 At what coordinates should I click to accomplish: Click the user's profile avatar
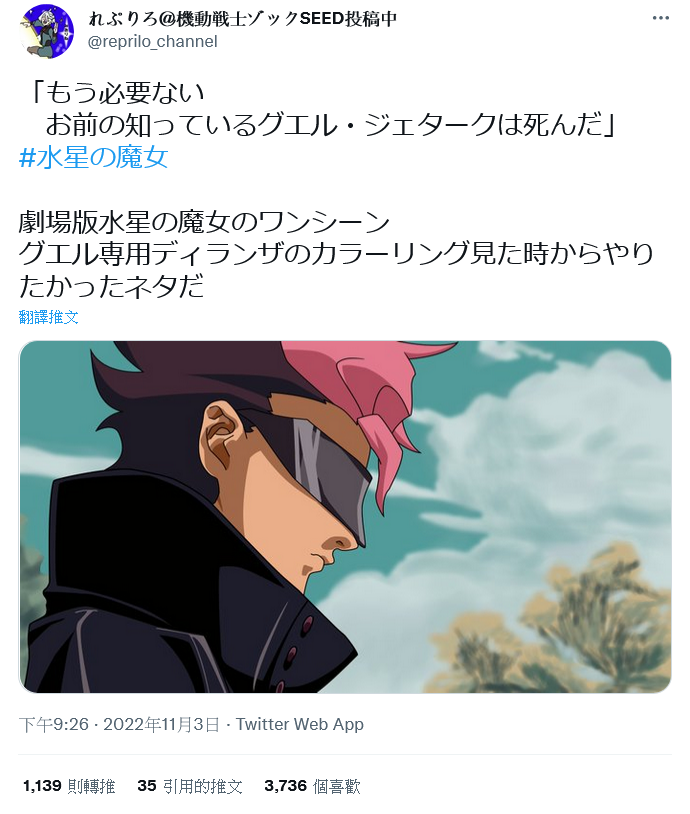47,31
